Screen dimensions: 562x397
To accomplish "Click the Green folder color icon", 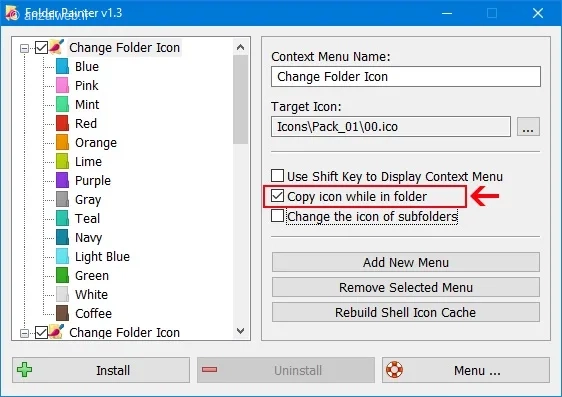I will click(62, 275).
